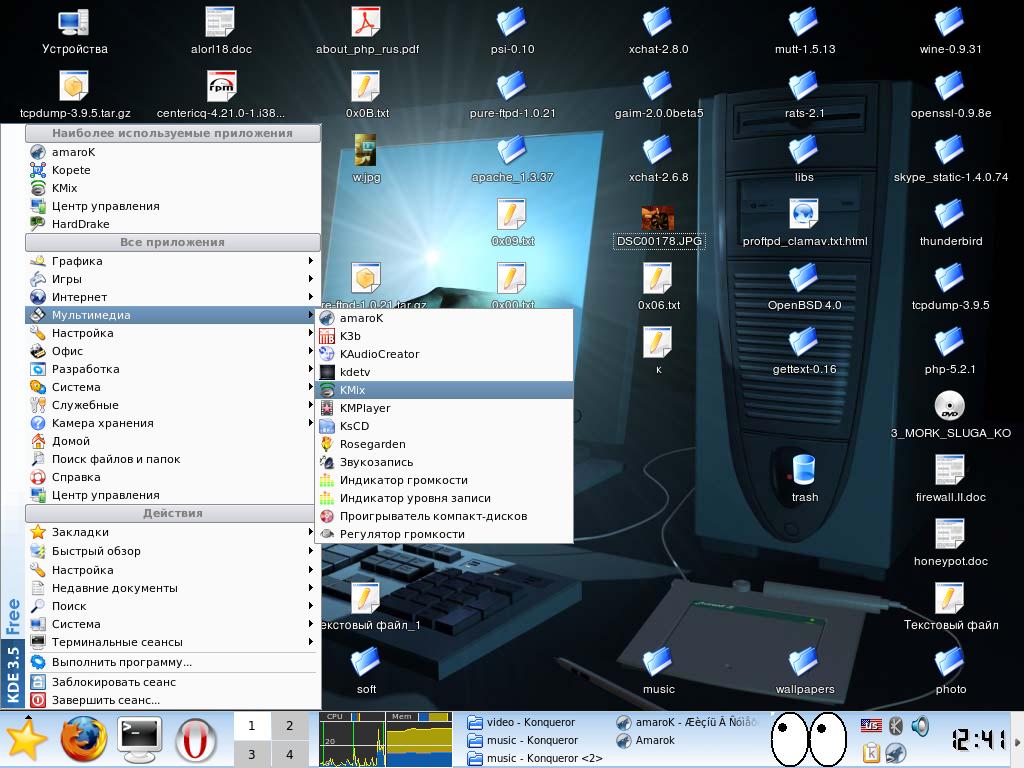Select the 0x0B.txt text file
1024x768 pixels.
coord(367,95)
